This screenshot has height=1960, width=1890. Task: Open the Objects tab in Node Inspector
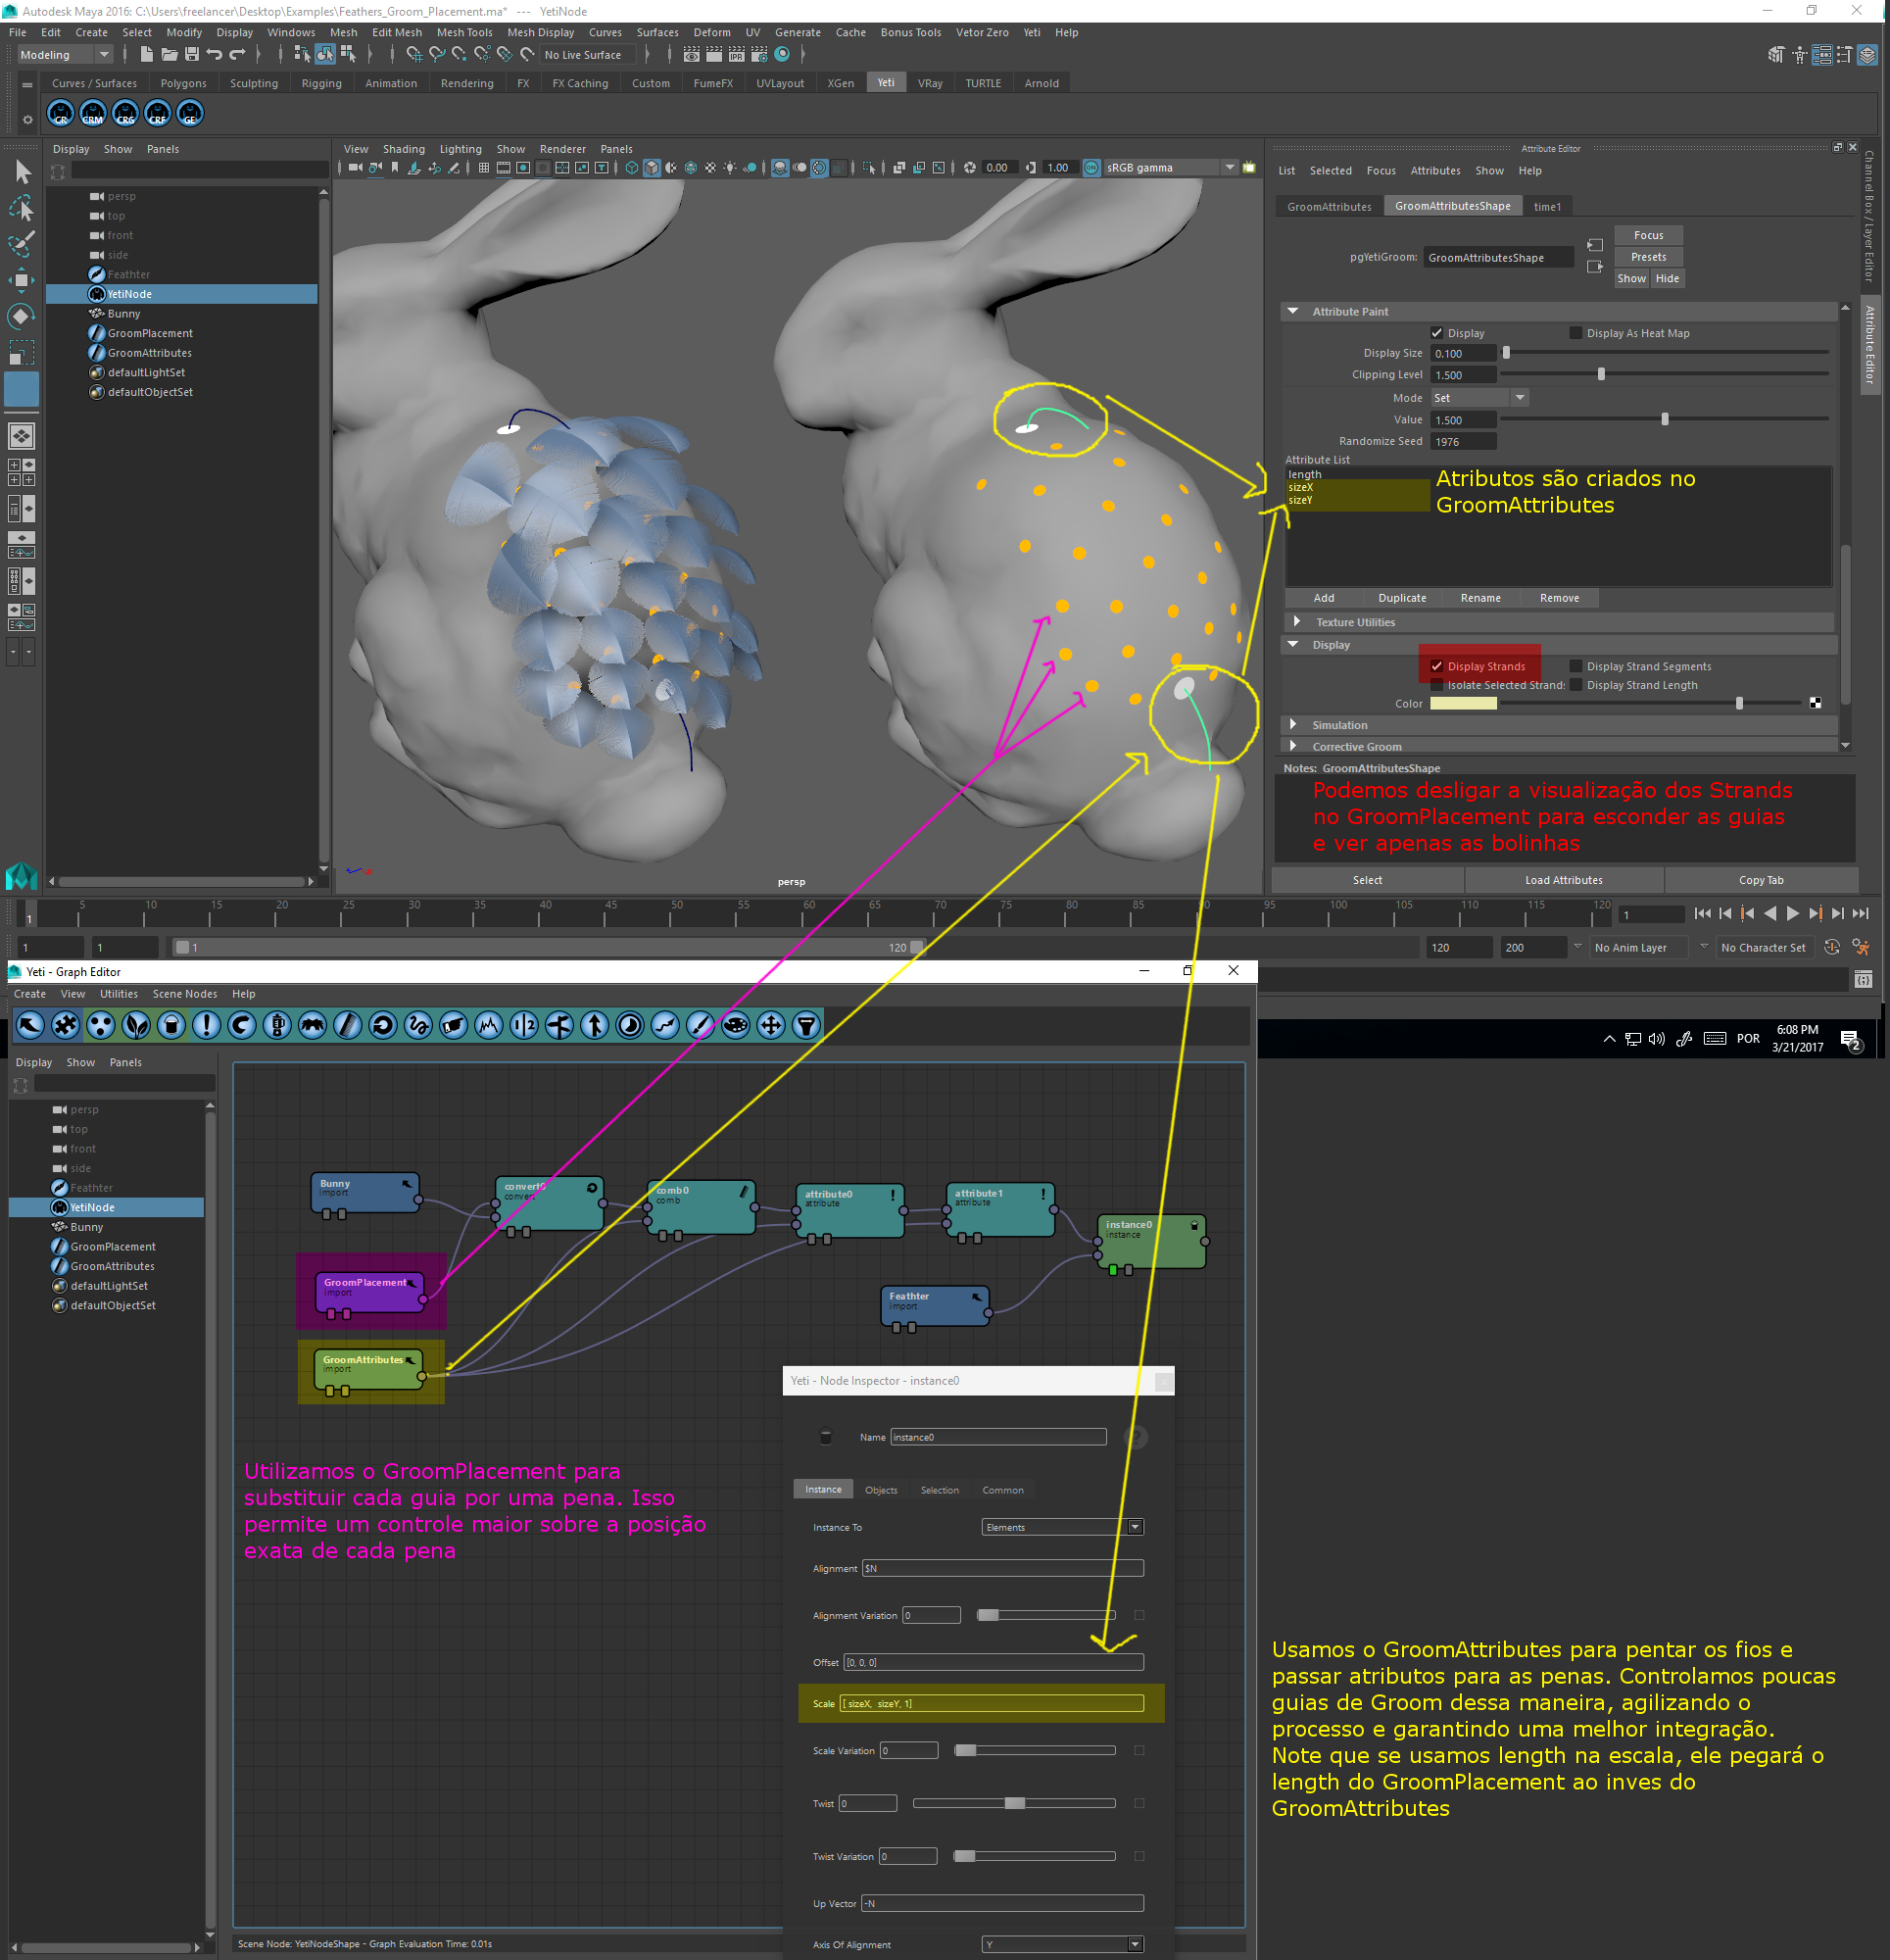[x=880, y=1490]
